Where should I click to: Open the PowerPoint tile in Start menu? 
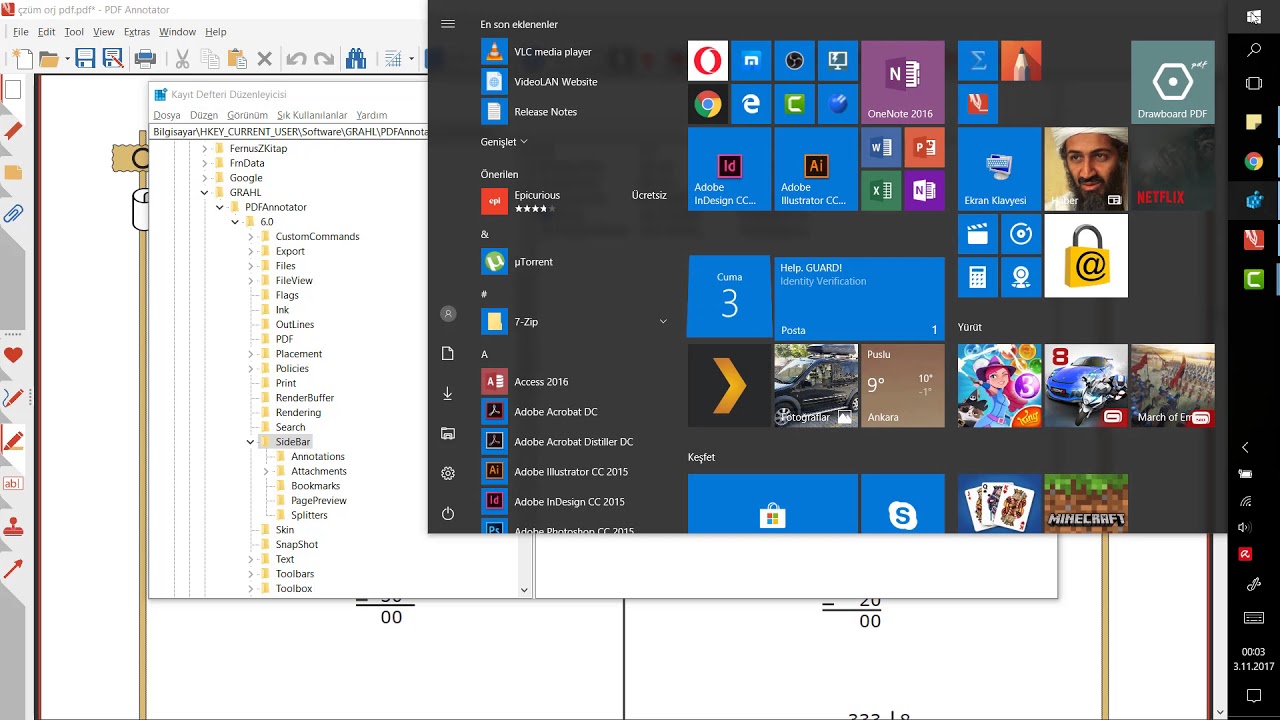coord(924,148)
